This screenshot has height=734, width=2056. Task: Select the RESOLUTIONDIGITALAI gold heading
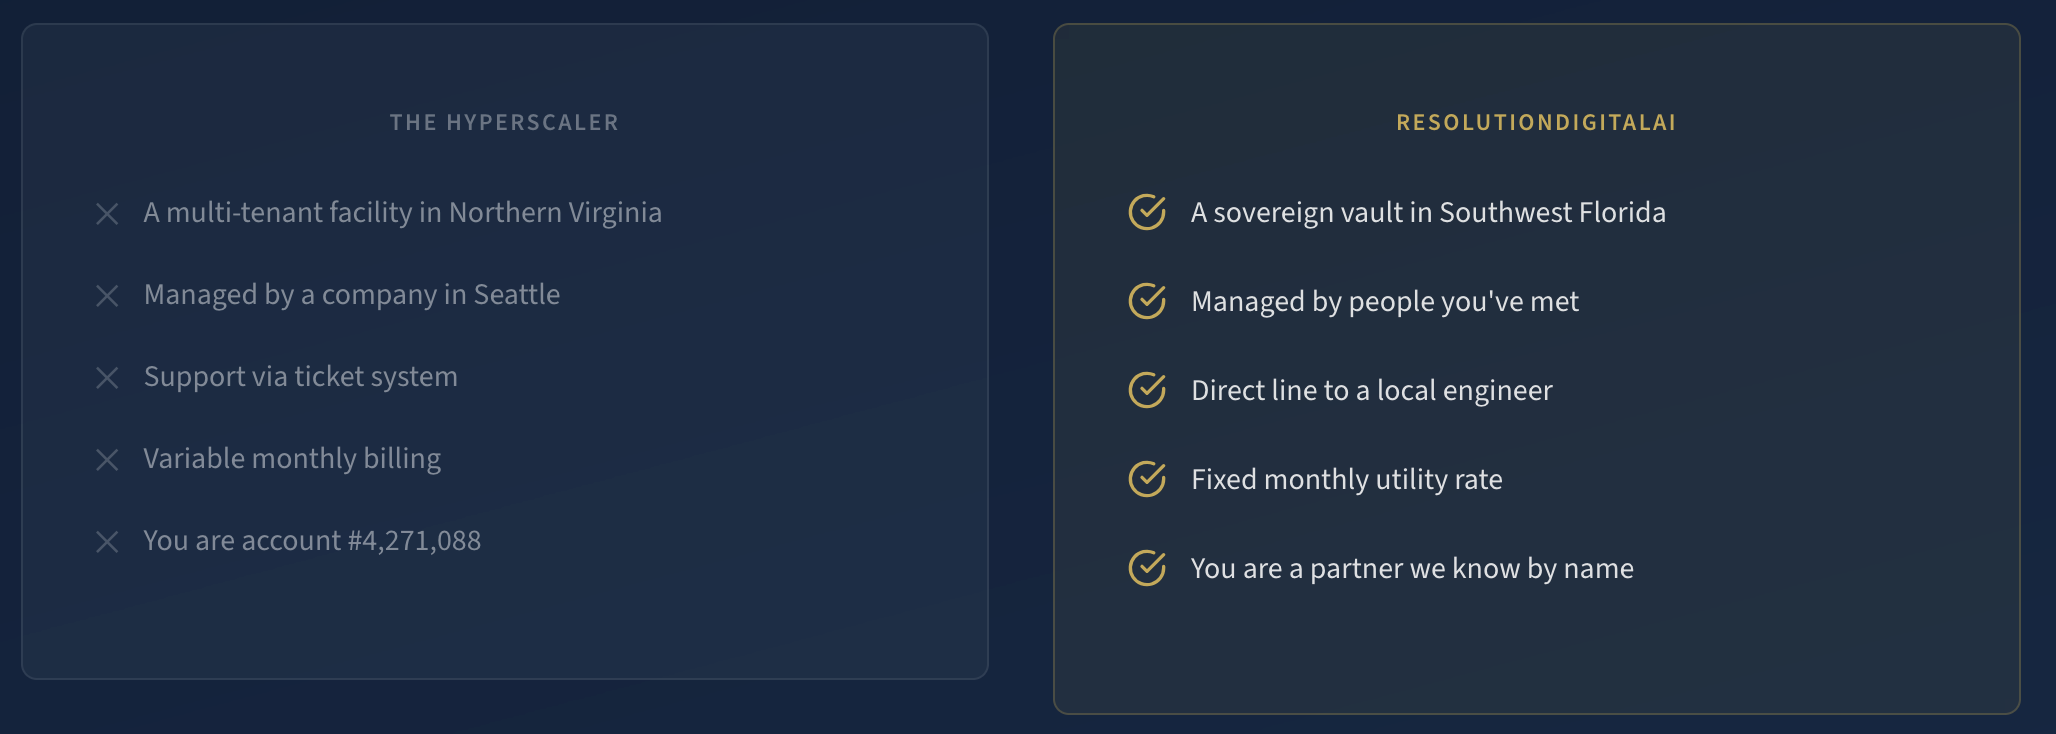pos(1536,123)
